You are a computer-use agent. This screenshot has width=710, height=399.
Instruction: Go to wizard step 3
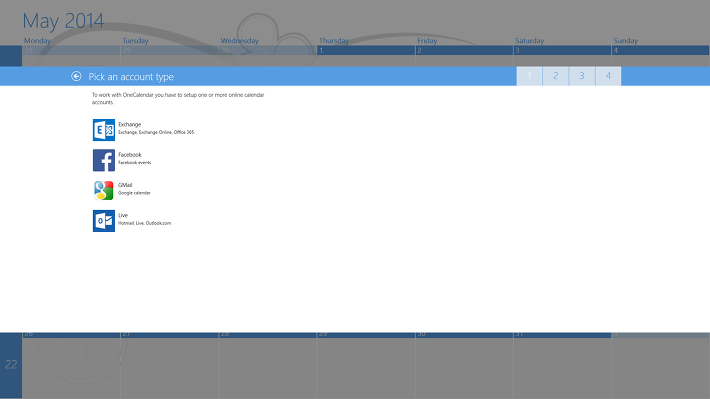click(582, 76)
